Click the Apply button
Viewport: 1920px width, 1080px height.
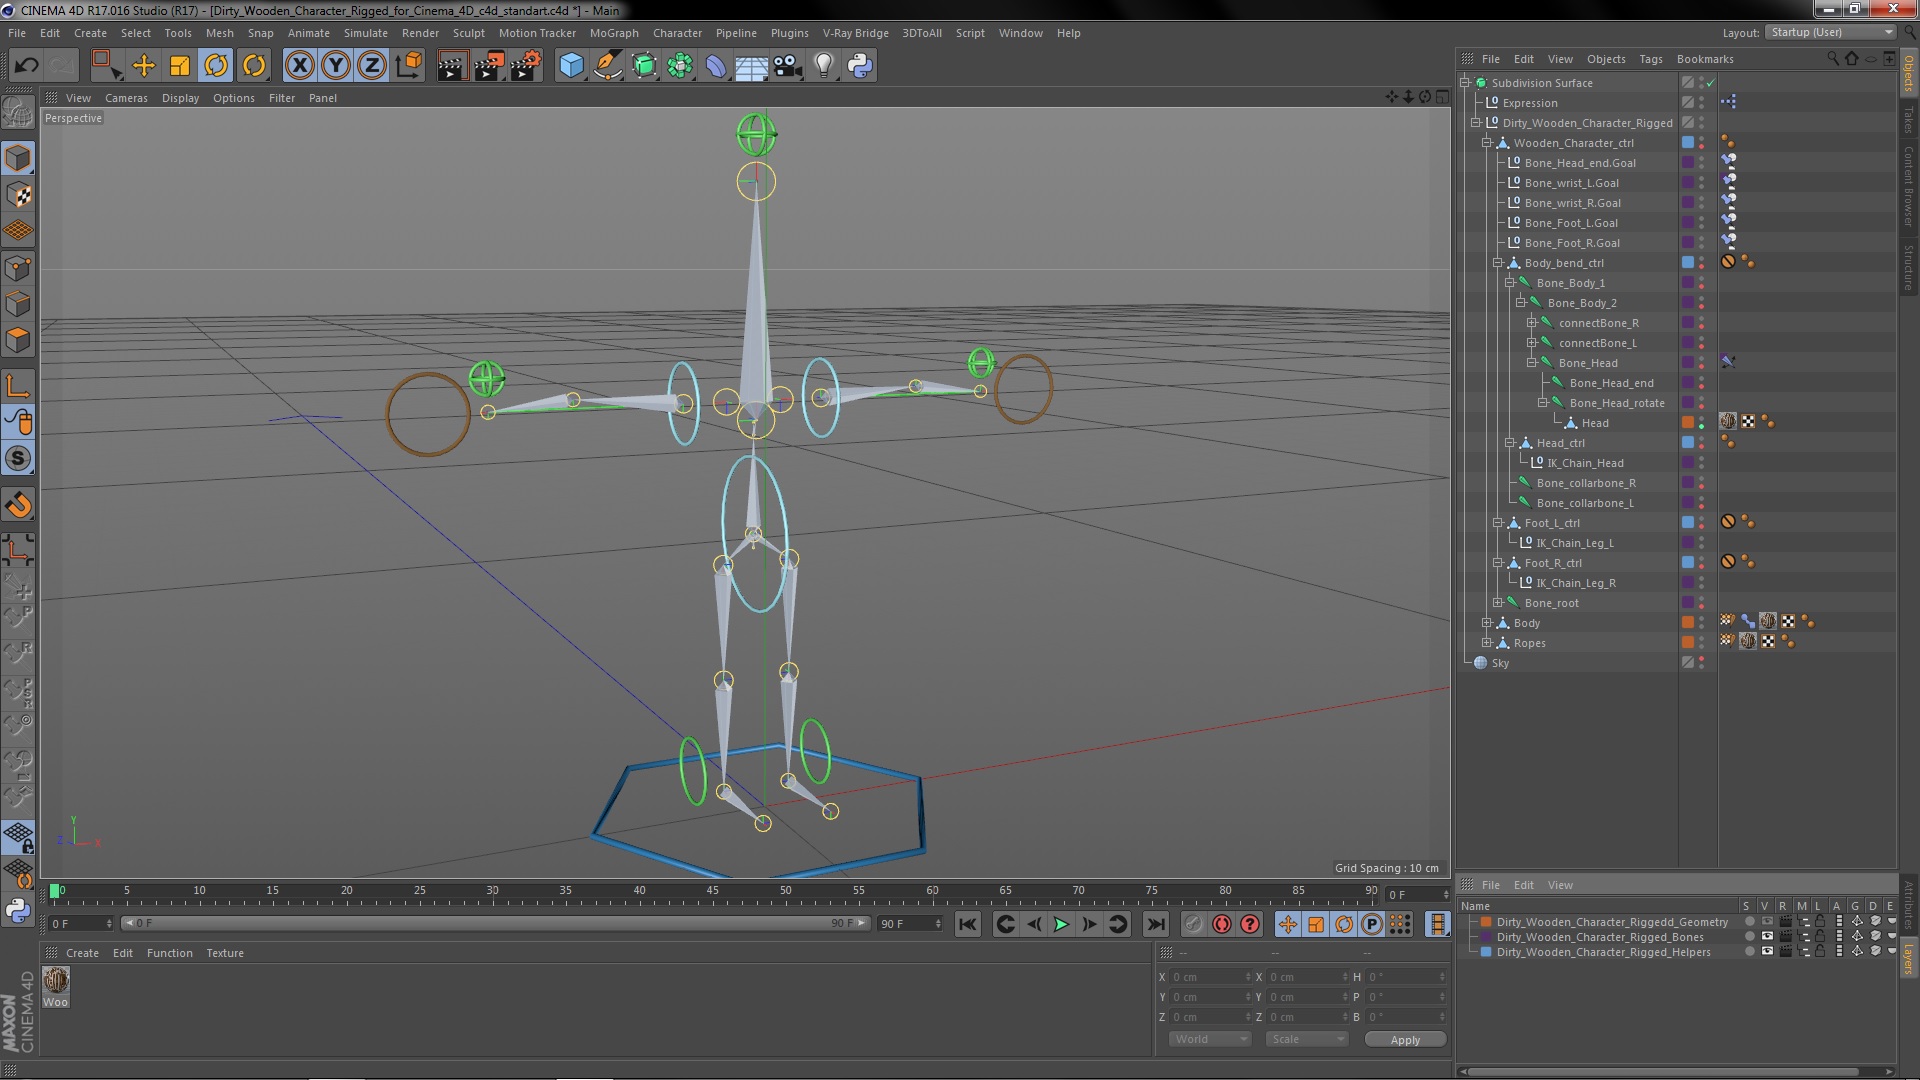(x=1405, y=1040)
